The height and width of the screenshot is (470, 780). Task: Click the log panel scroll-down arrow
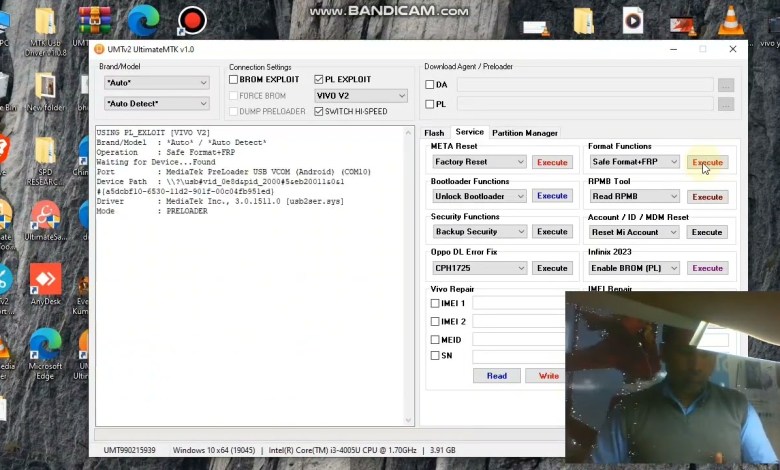click(x=408, y=420)
